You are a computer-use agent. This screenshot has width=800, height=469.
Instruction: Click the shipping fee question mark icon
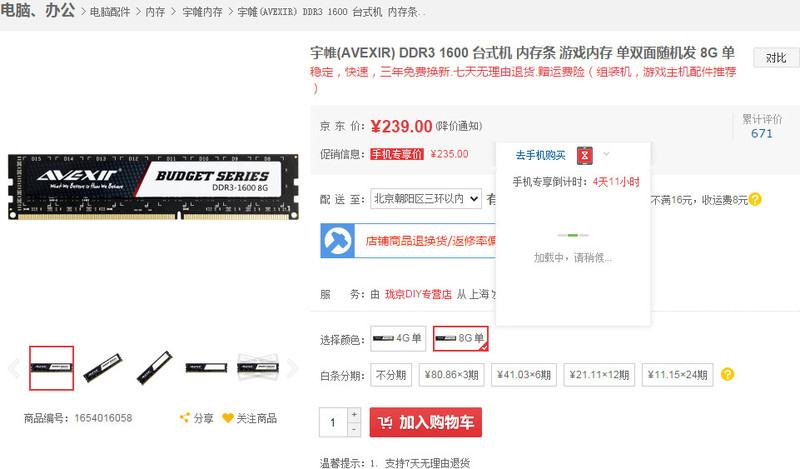[755, 200]
